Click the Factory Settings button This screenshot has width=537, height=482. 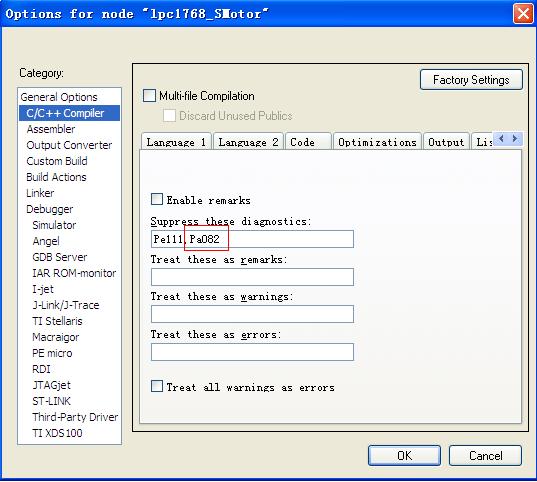[471, 80]
